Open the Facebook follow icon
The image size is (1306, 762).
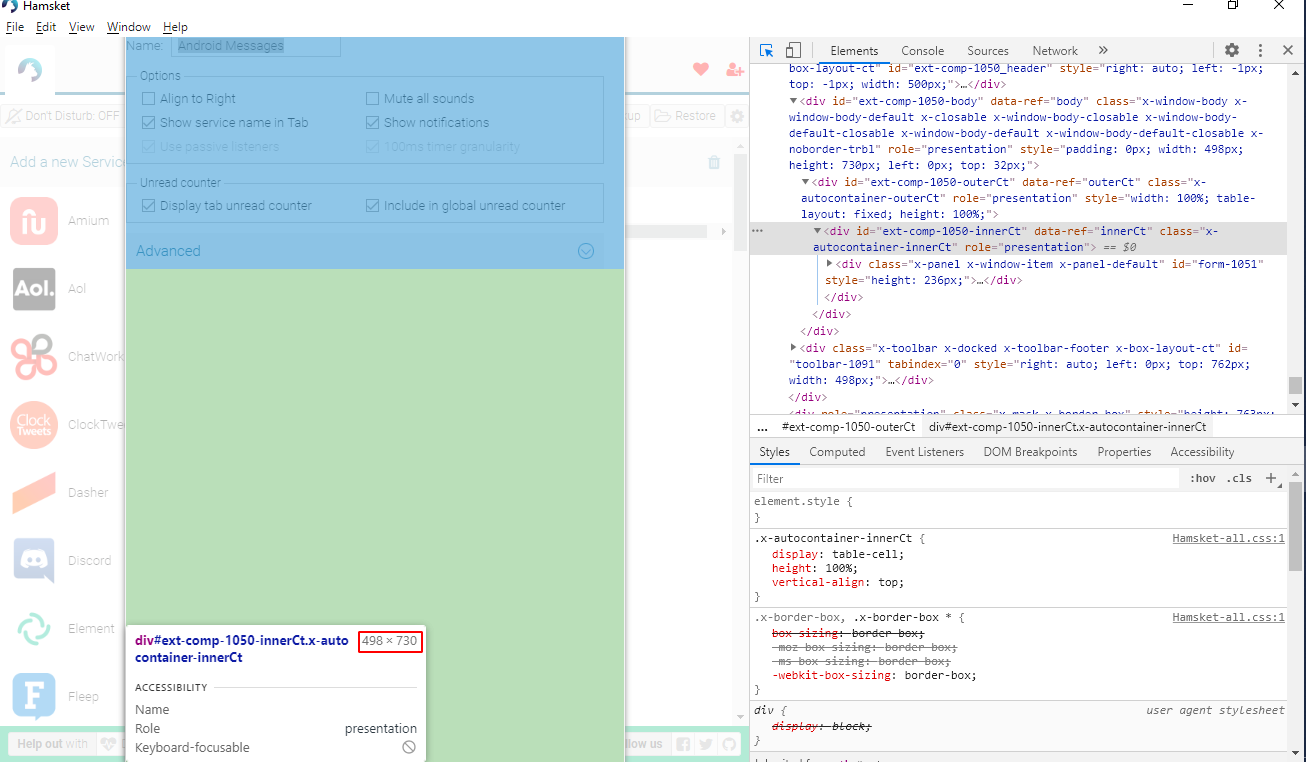[684, 744]
